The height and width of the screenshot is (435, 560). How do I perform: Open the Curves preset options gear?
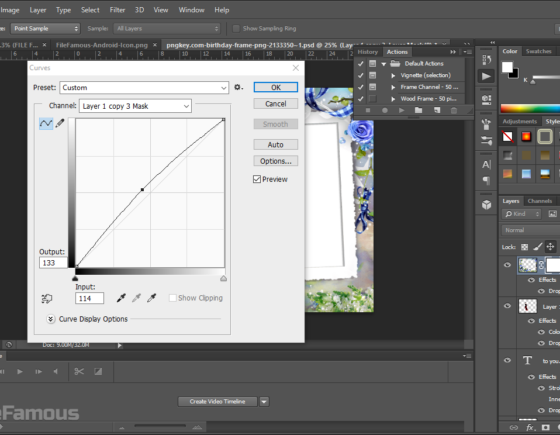click(239, 87)
